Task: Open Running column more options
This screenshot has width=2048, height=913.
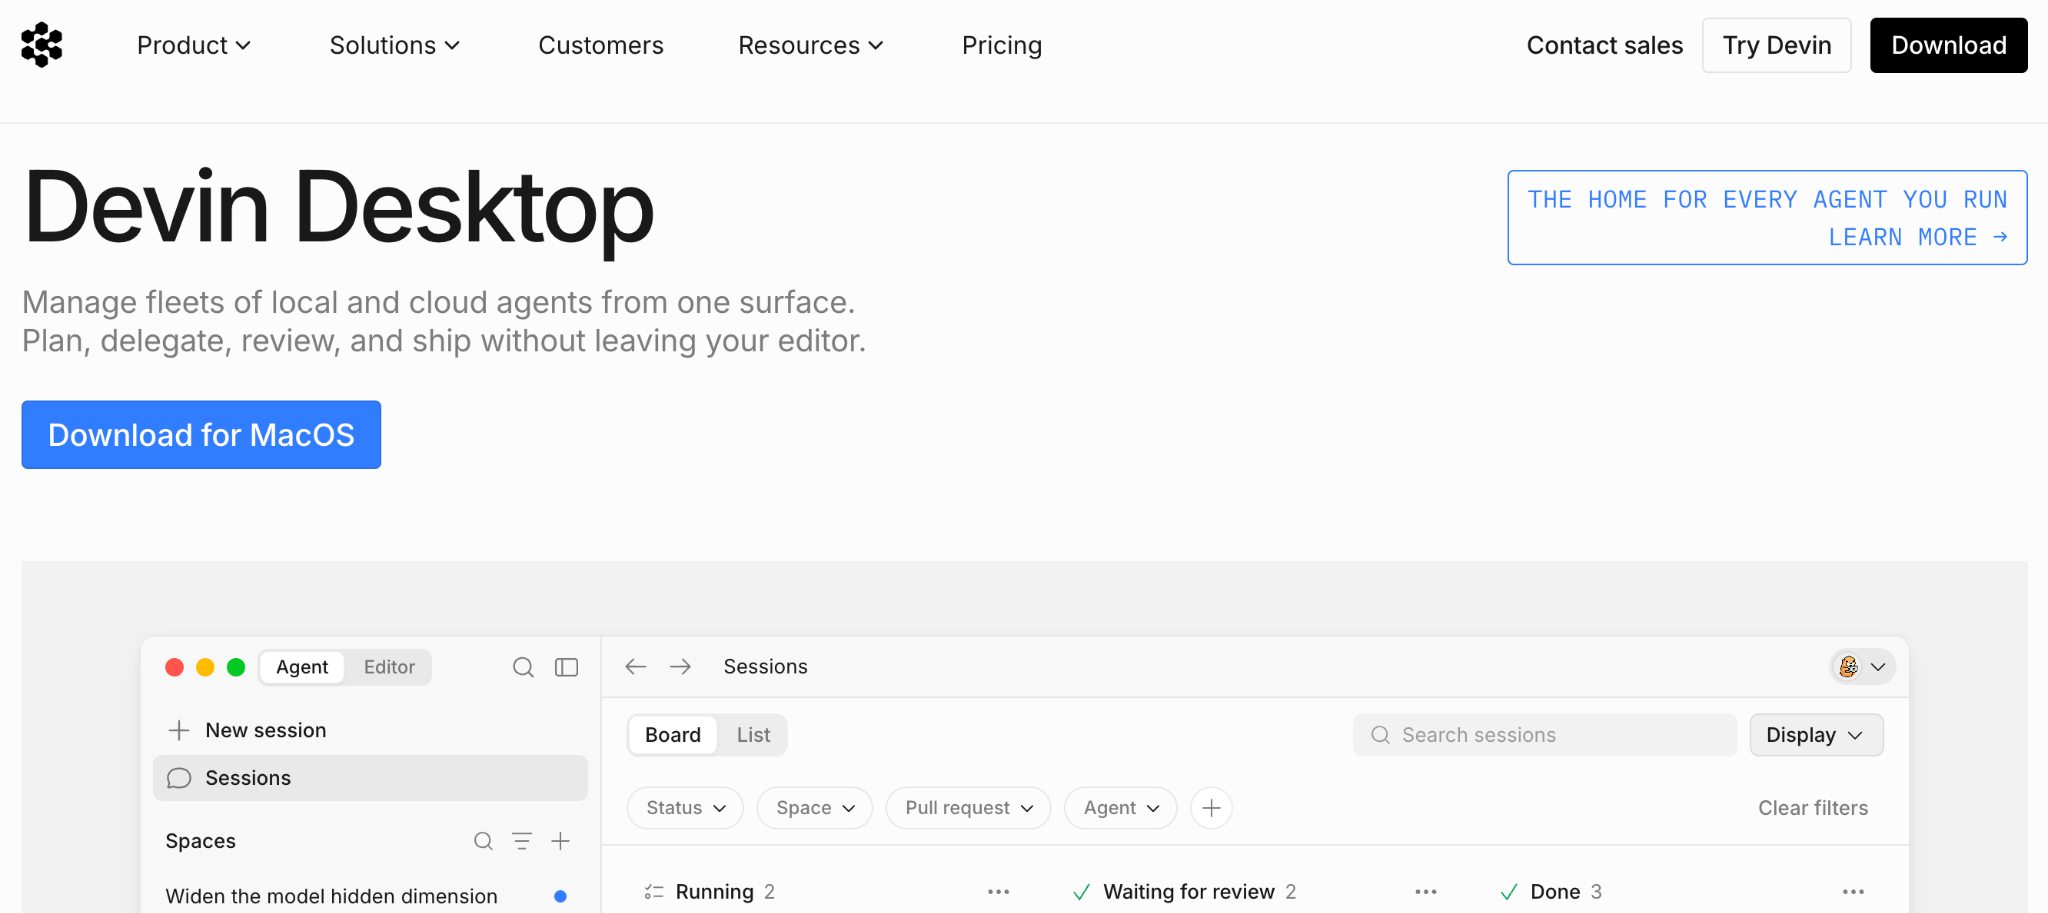Action: pyautogui.click(x=998, y=892)
